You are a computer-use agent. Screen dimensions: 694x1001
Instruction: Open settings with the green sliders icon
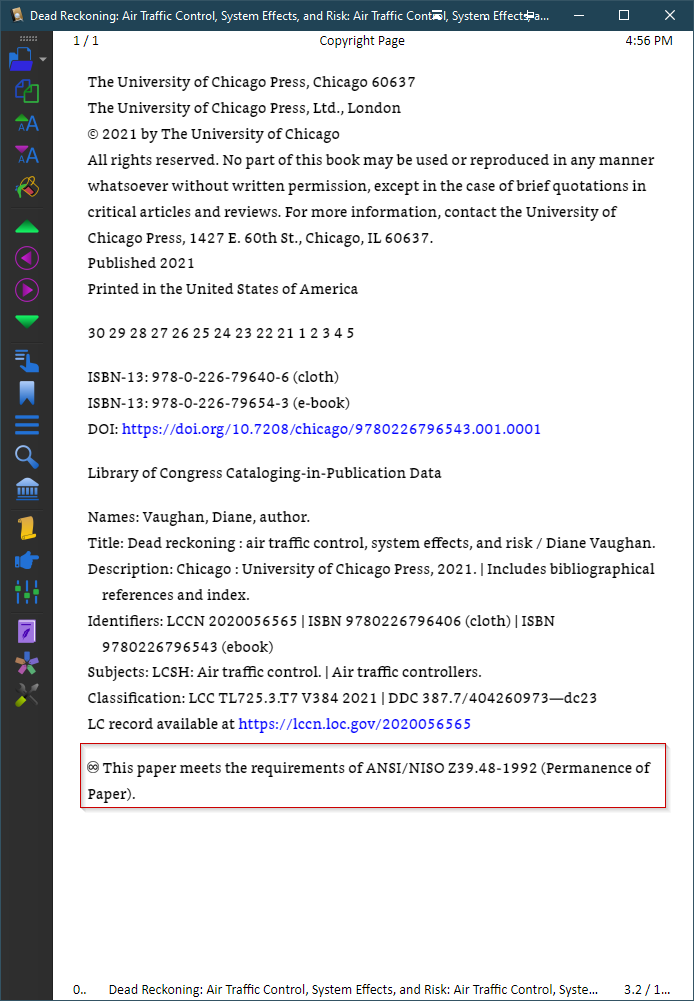pos(27,592)
